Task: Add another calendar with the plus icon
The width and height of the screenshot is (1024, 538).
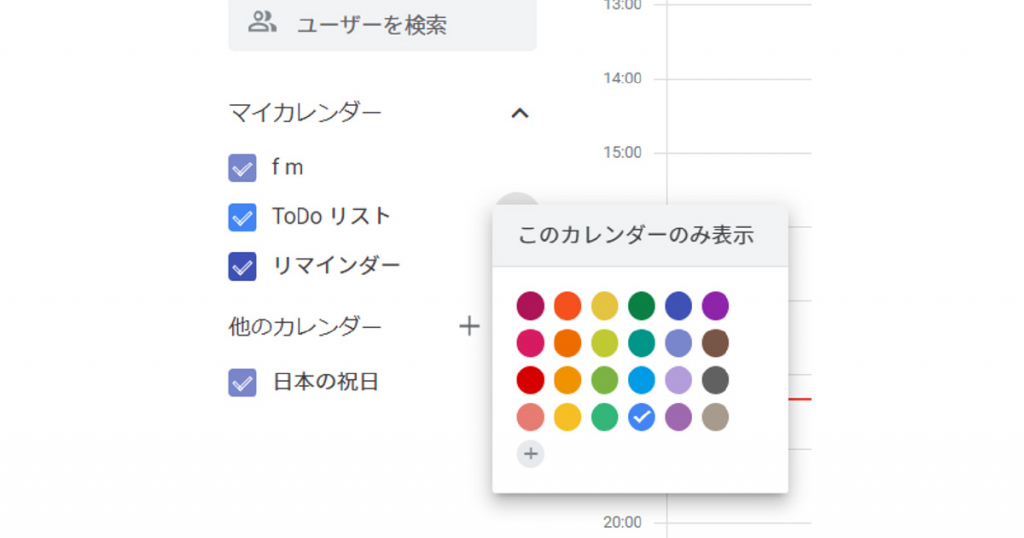Action: point(469,326)
